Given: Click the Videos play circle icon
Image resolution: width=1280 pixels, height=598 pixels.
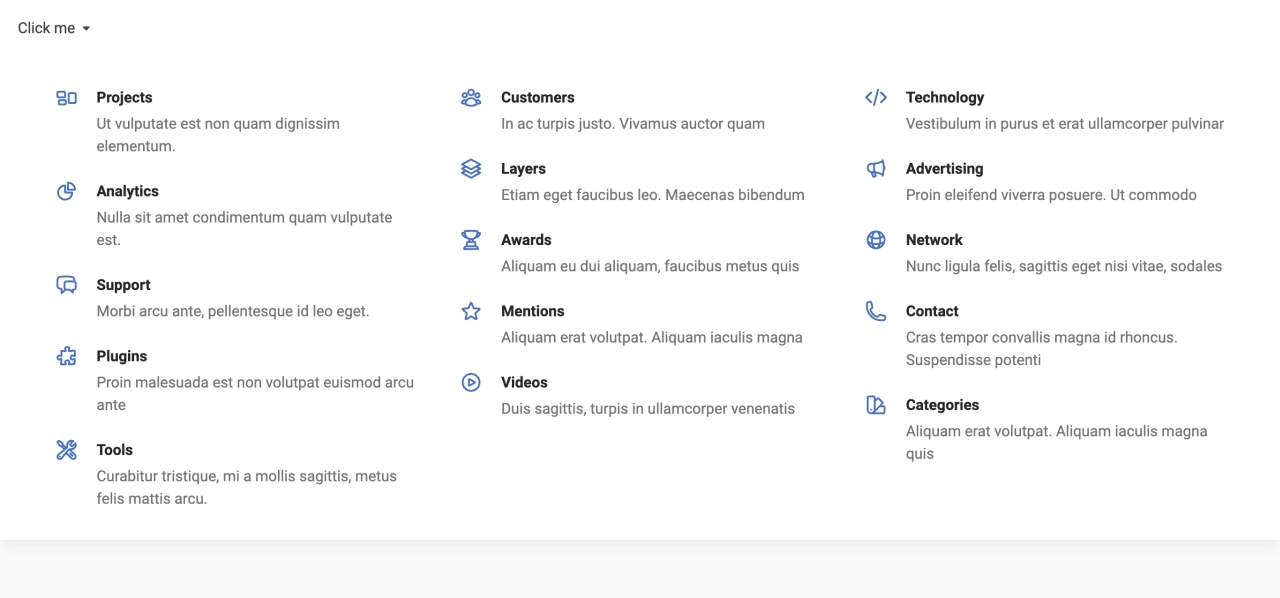Looking at the screenshot, I should tap(471, 382).
